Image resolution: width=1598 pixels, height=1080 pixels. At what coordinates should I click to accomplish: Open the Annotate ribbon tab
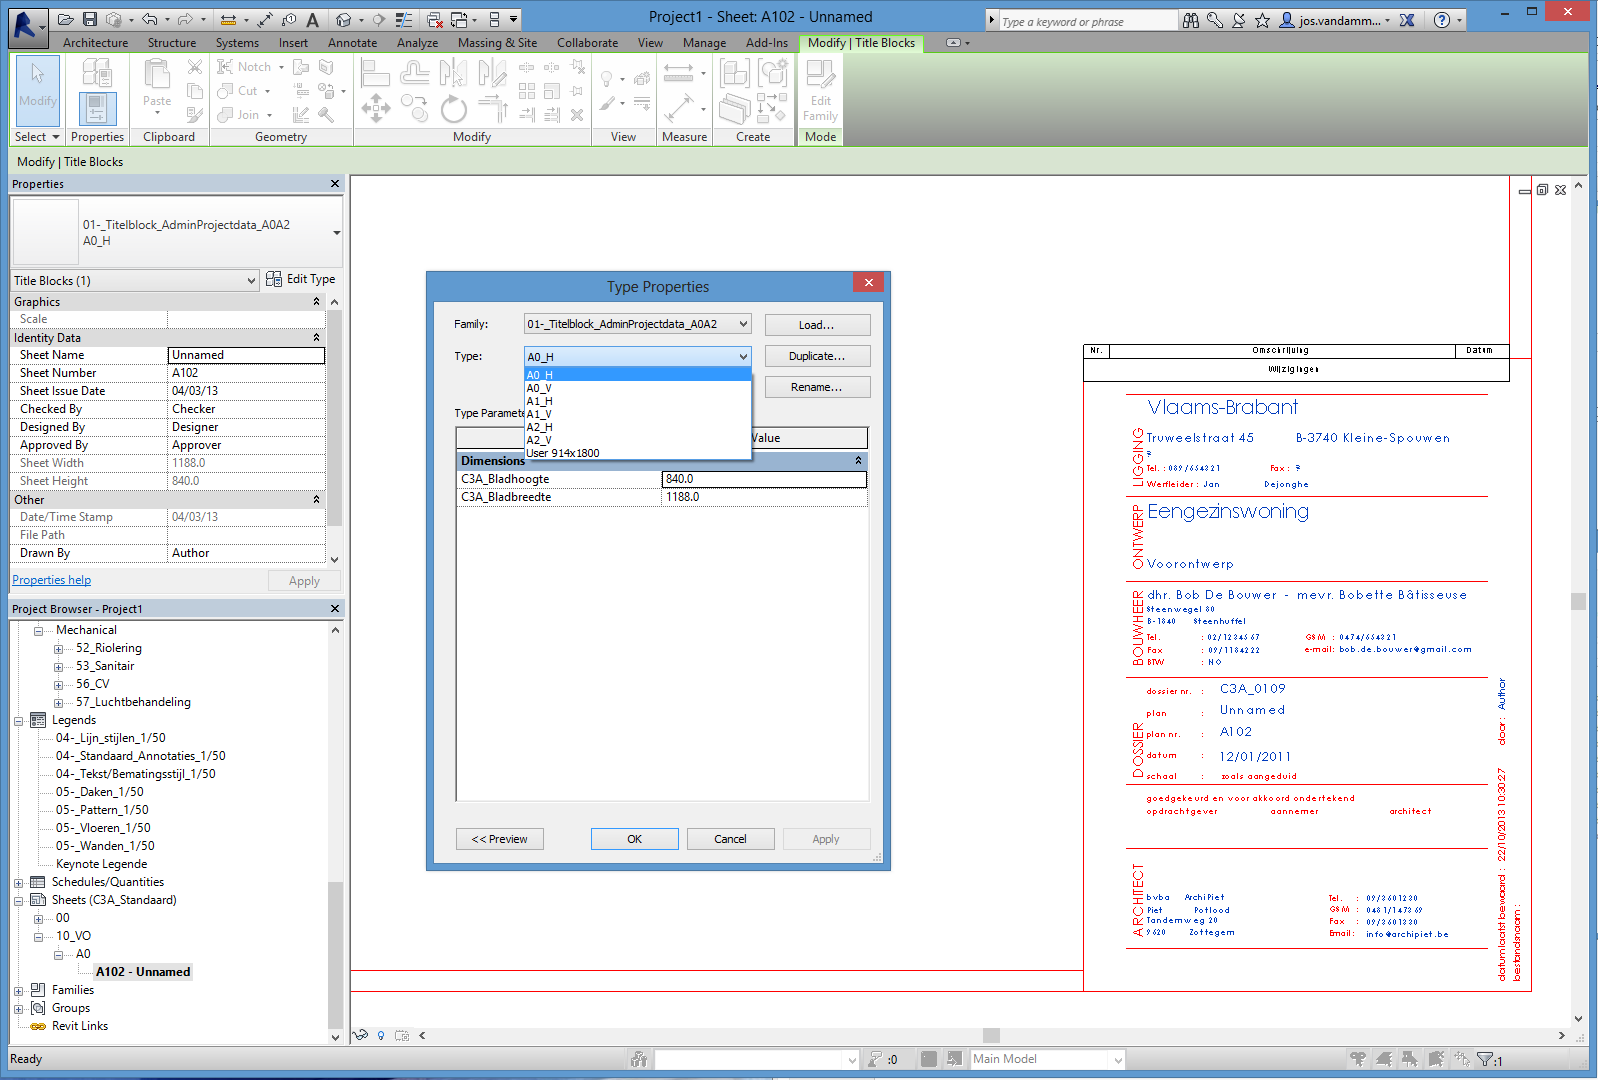[352, 43]
